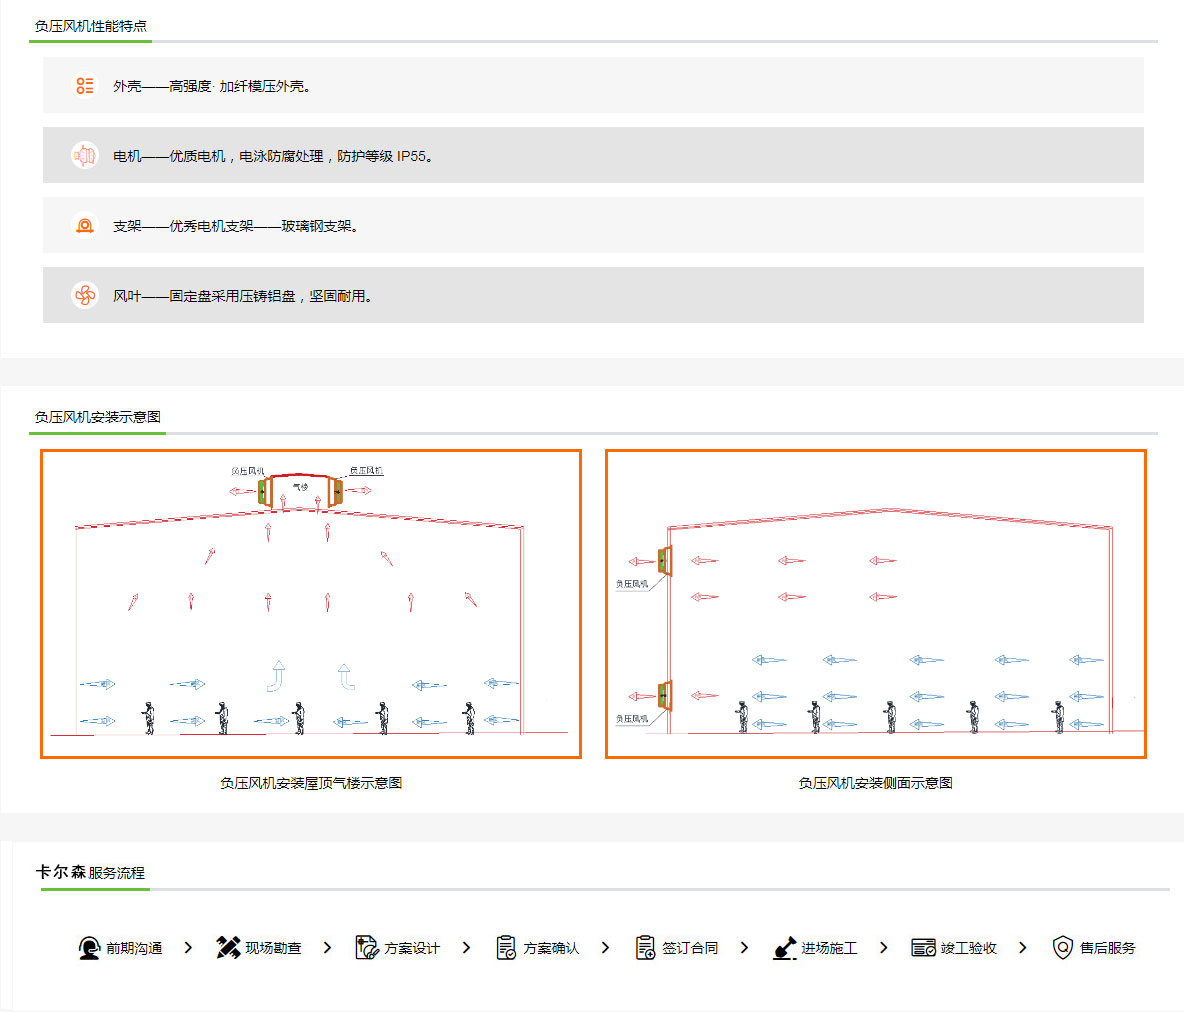Open the rooftop installation diagram image
Viewport: 1184px width, 1012px height.
311,604
